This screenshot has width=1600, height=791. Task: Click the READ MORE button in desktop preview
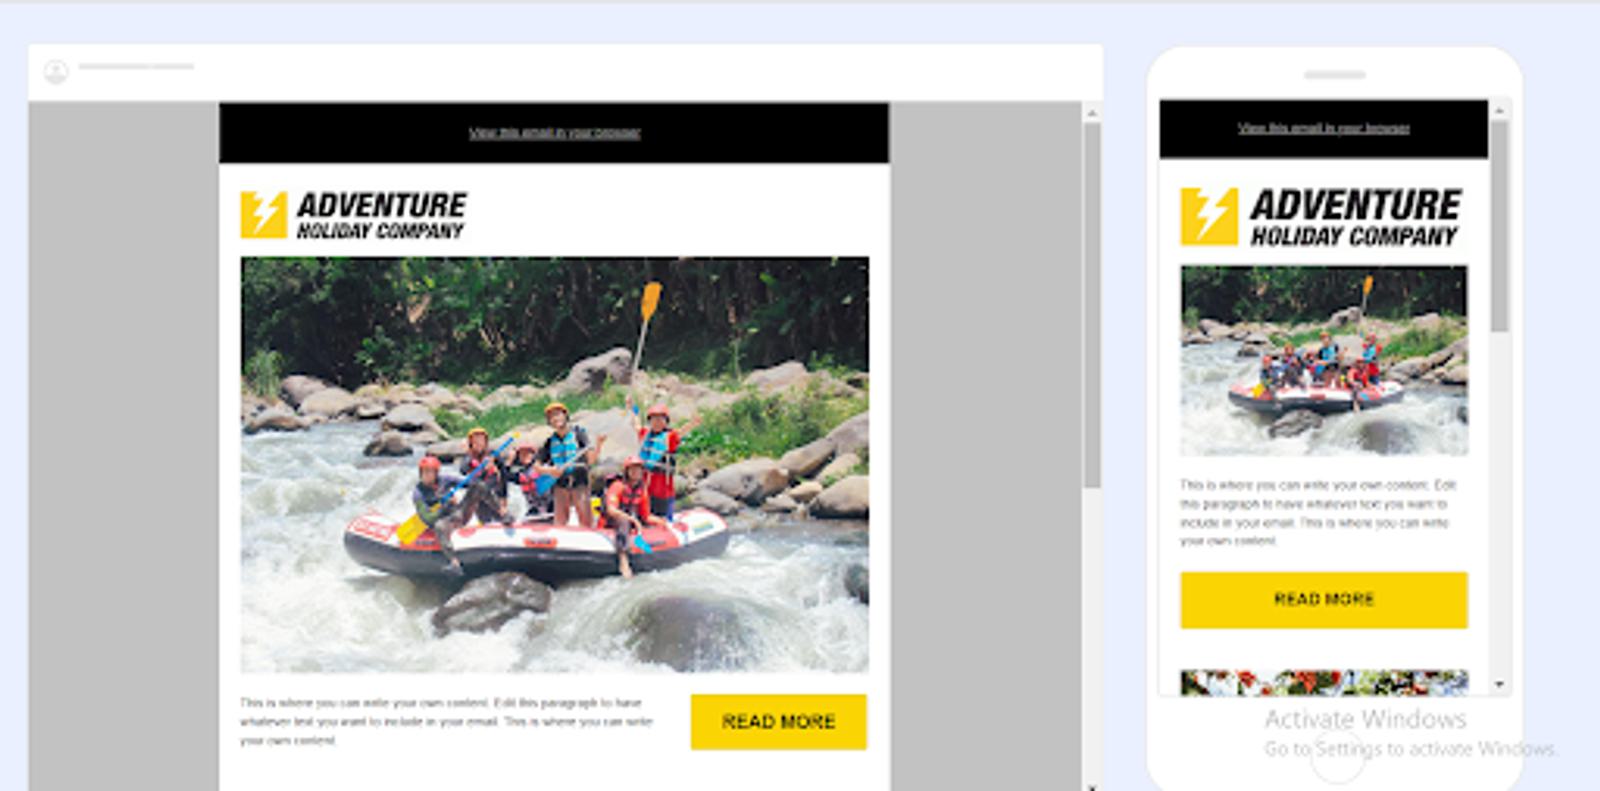pos(778,722)
